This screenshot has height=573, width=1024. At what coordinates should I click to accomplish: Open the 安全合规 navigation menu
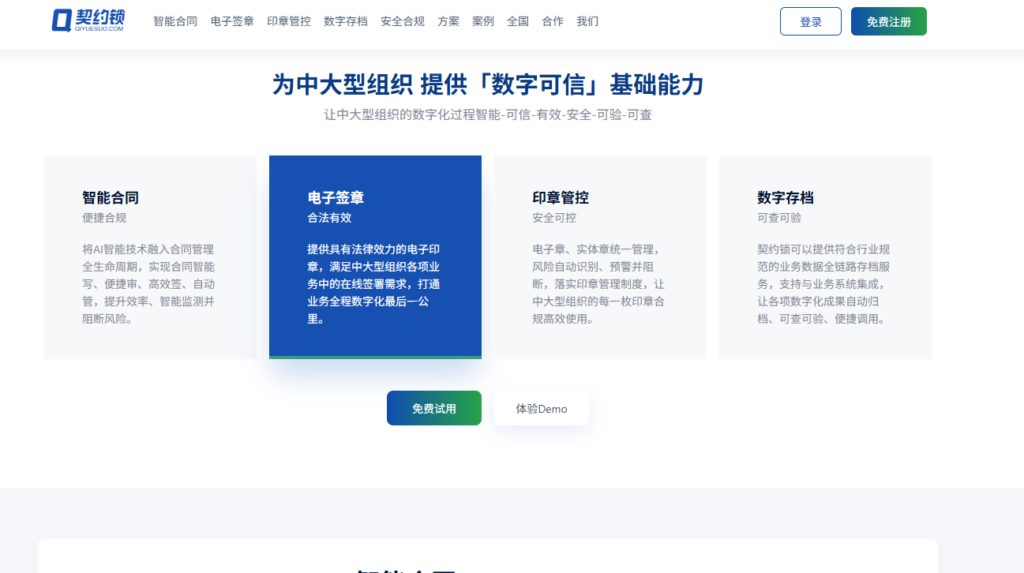pyautogui.click(x=402, y=22)
